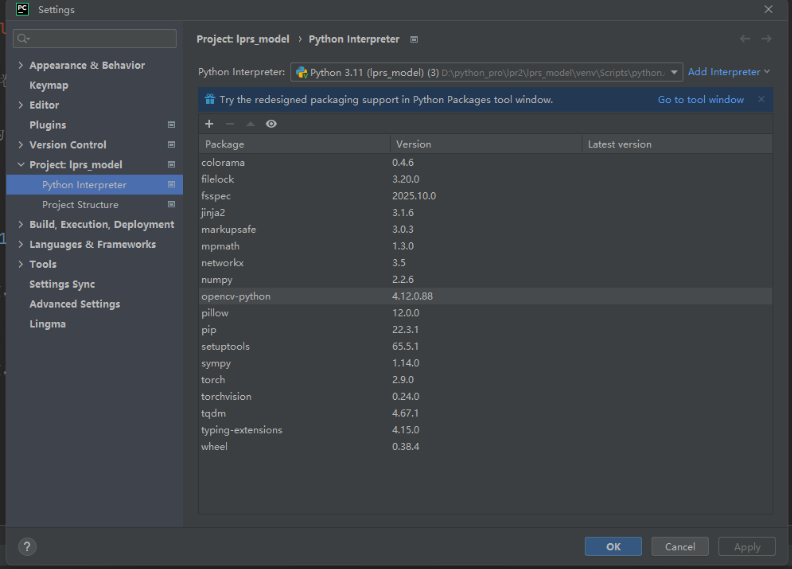Select the colorama package row

[485, 163]
